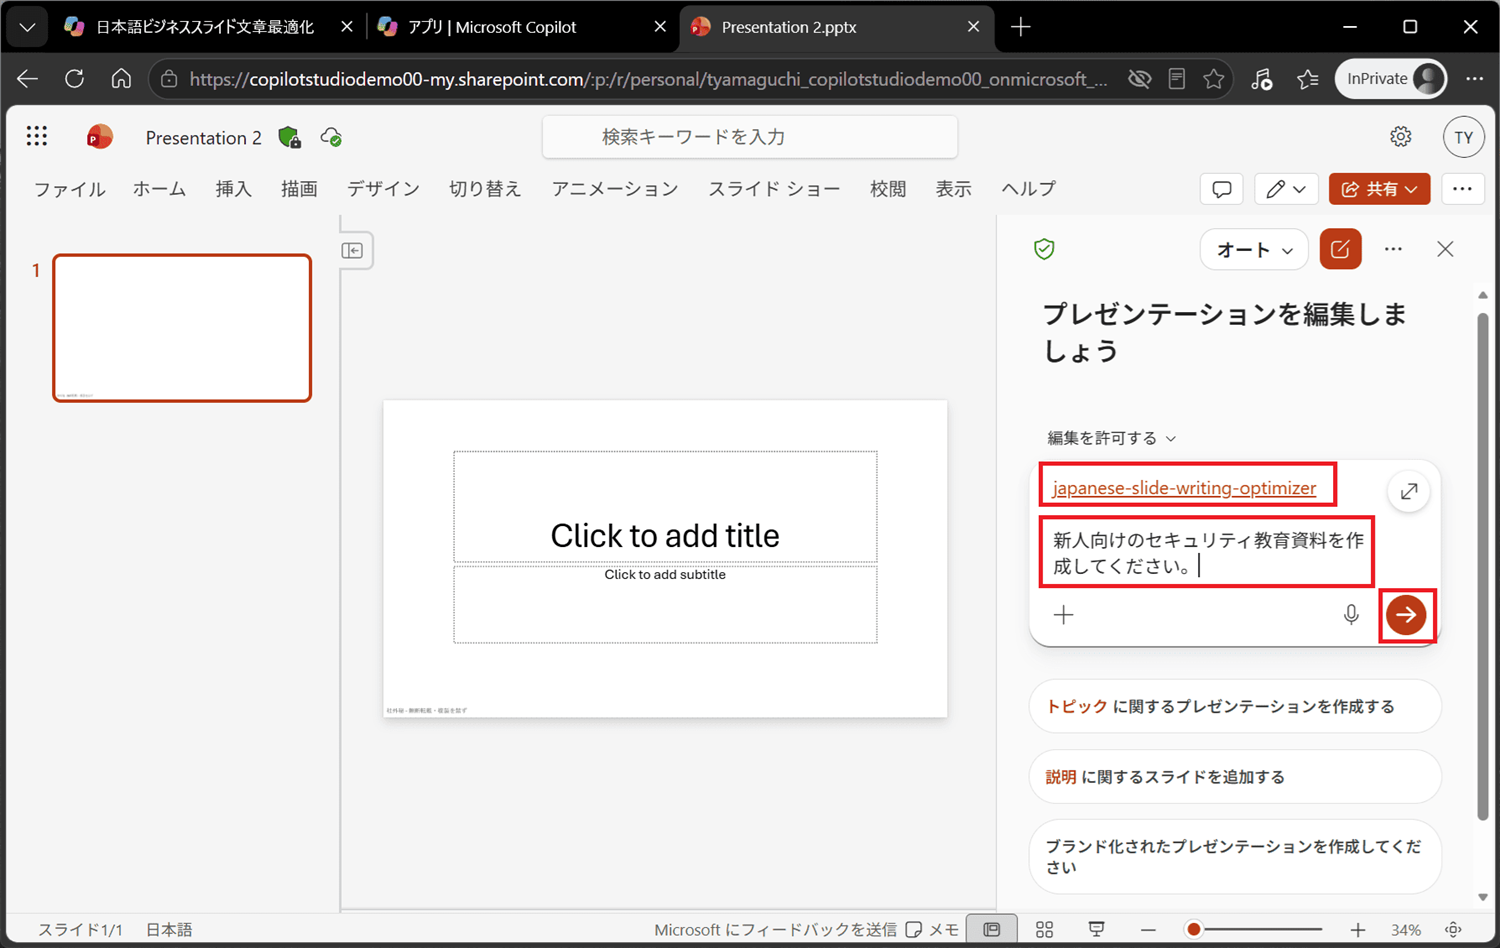Open browser tab list dropdown

(x=27, y=27)
